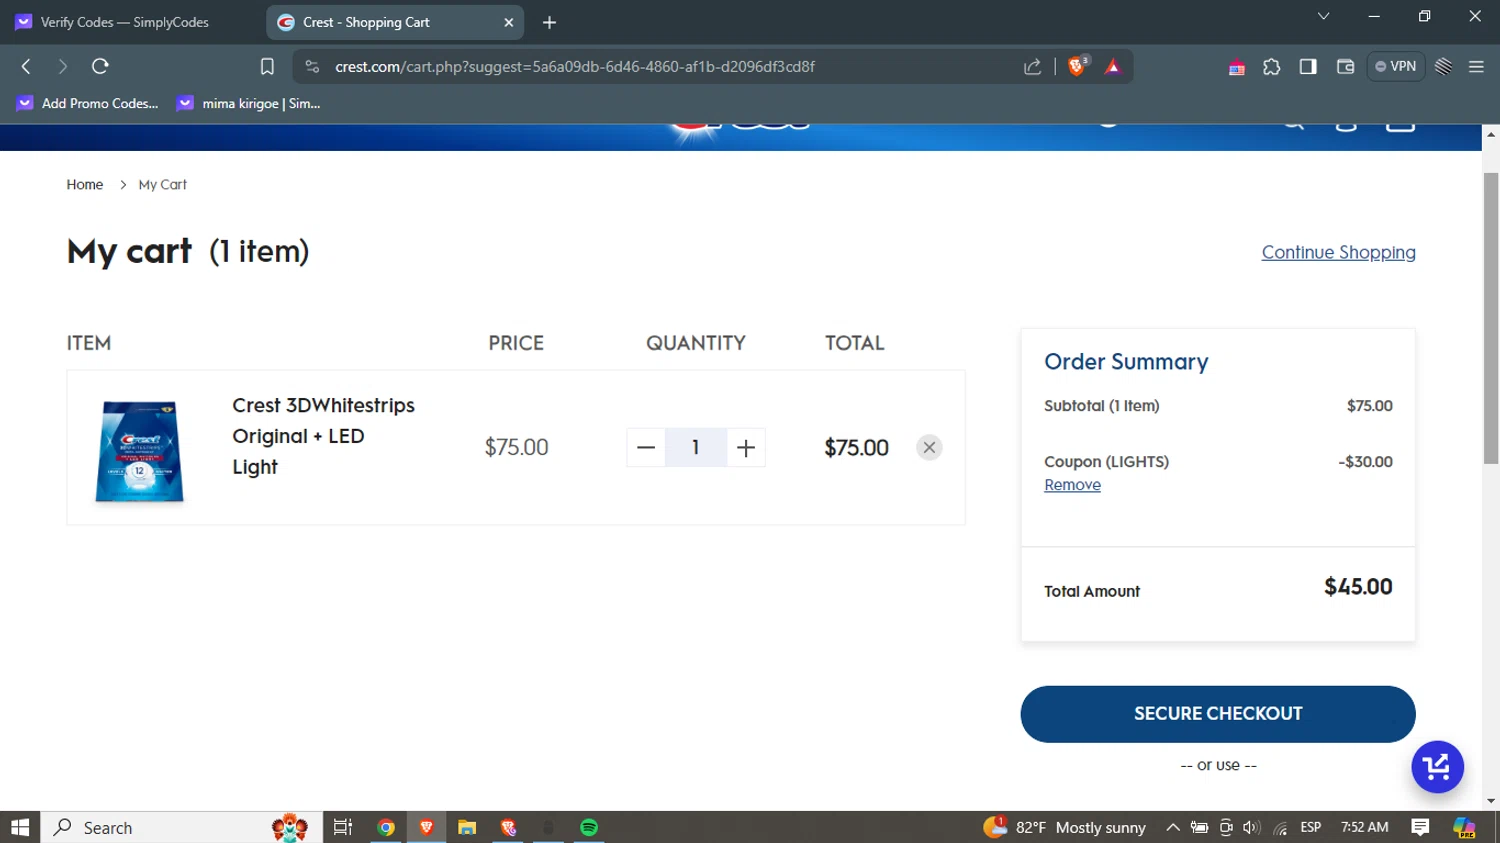The height and width of the screenshot is (843, 1500).
Task: Open the notification center icon
Action: (x=1420, y=827)
